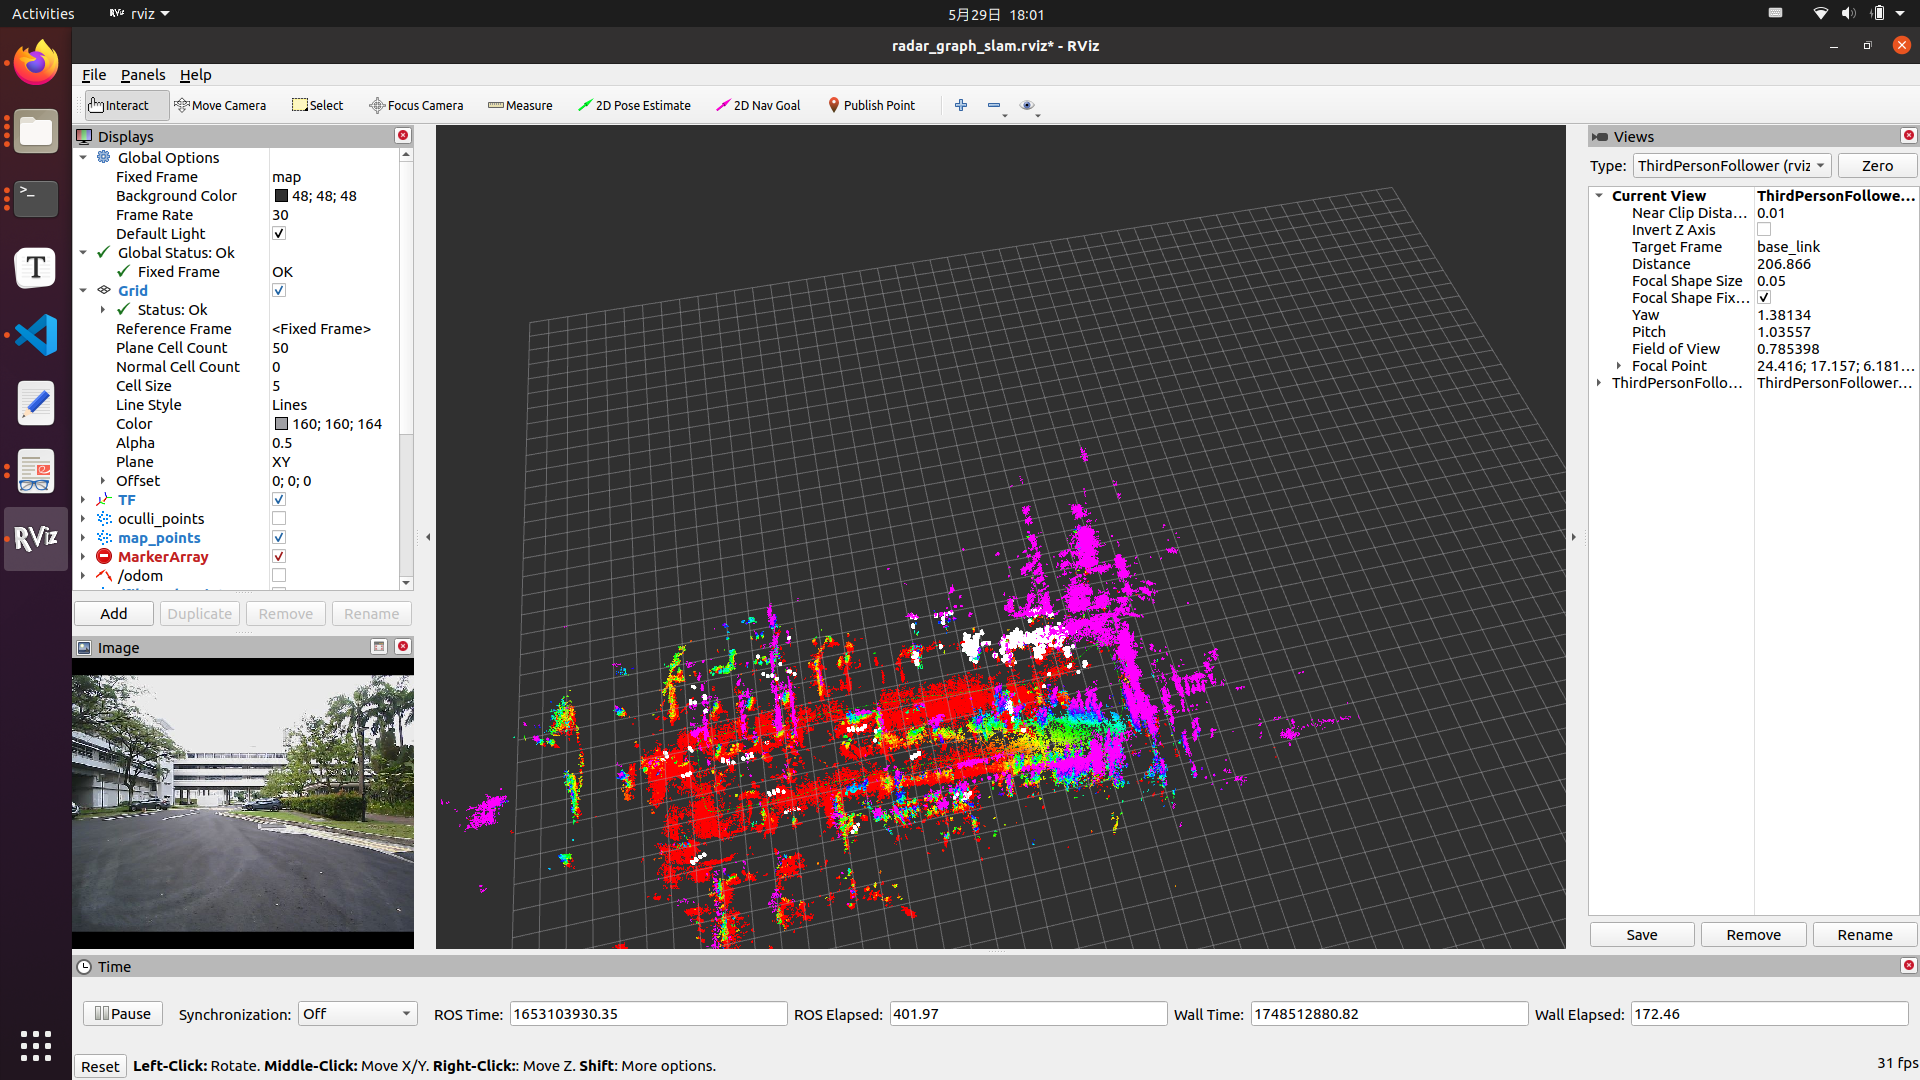1920x1080 pixels.
Task: Rename the selected view
Action: 1865,935
